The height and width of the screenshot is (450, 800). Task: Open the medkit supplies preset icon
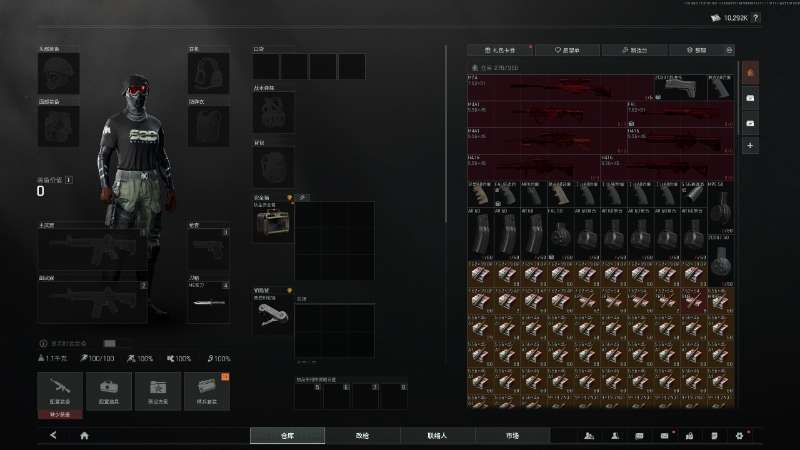coord(109,390)
